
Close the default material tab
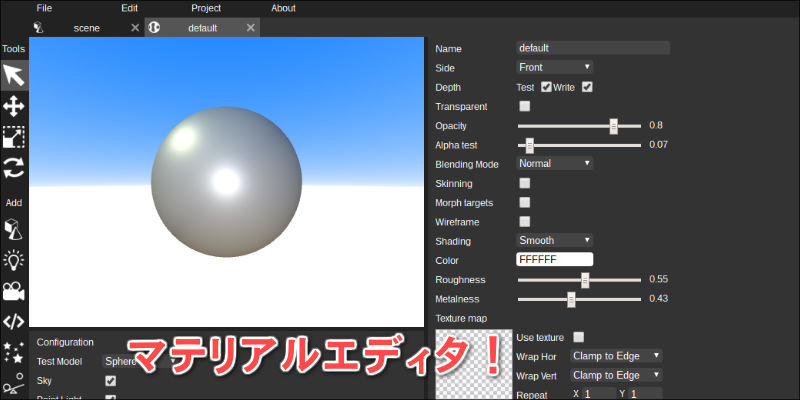[x=251, y=28]
